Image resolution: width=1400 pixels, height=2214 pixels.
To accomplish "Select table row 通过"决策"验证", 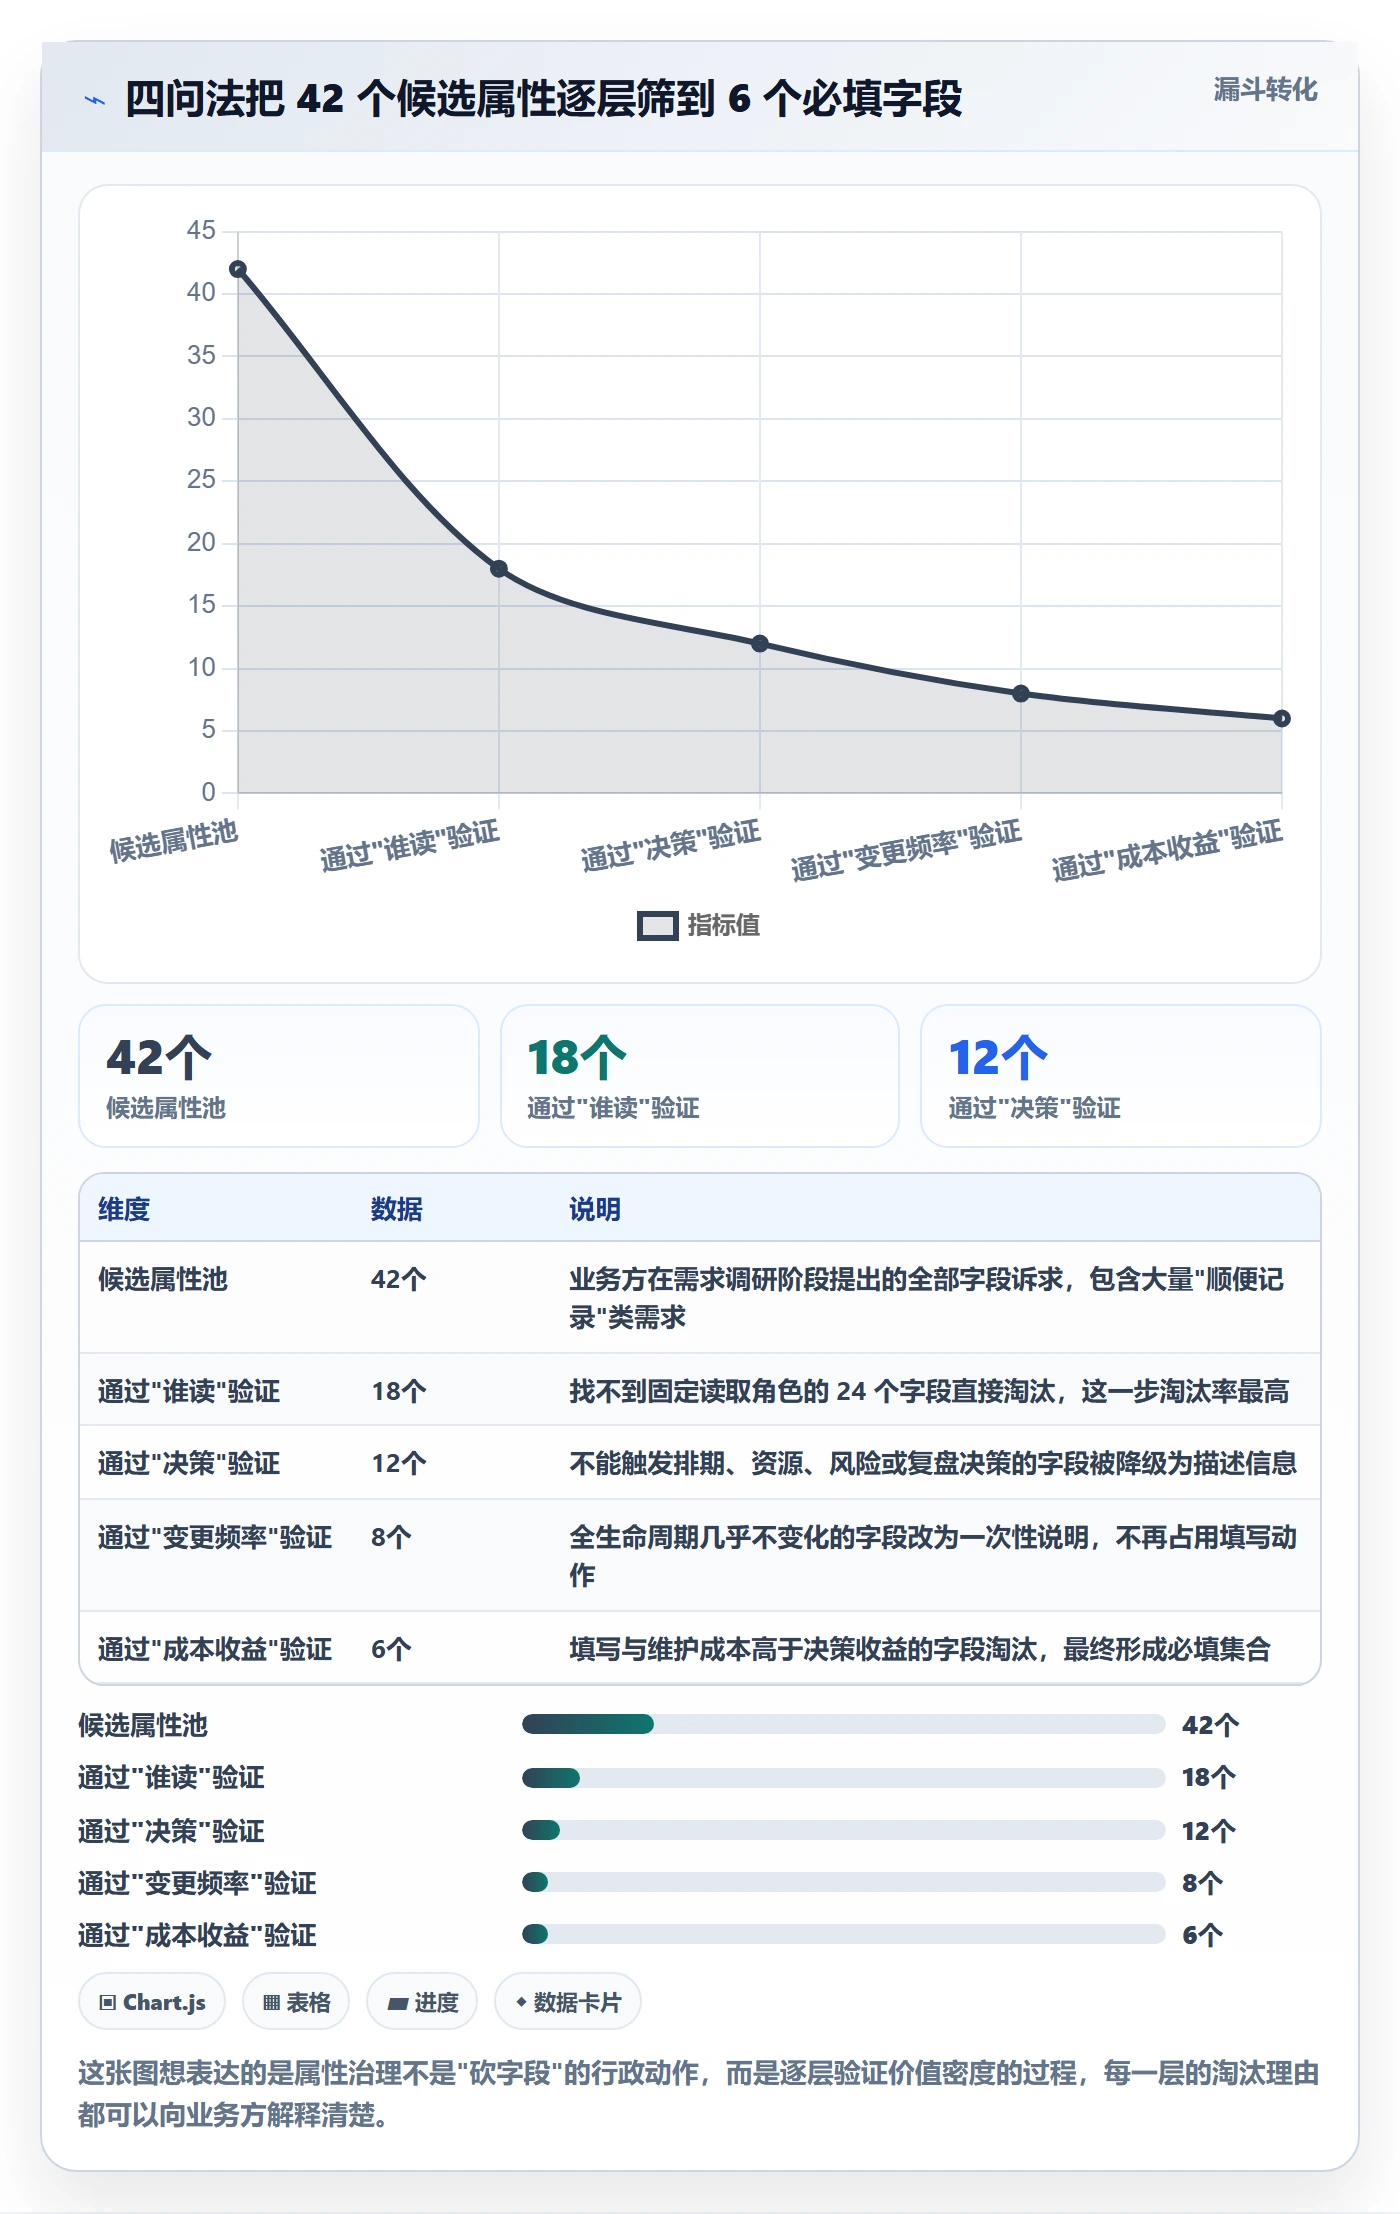I will [700, 1463].
